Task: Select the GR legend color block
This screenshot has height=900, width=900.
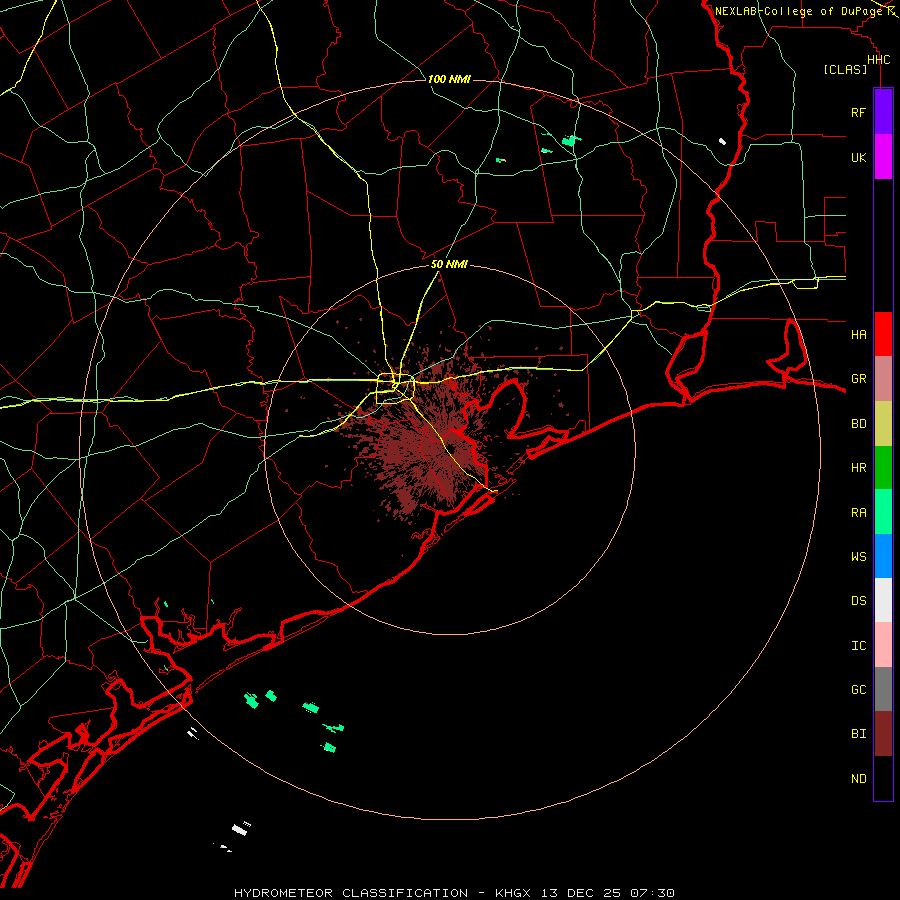Action: click(883, 379)
